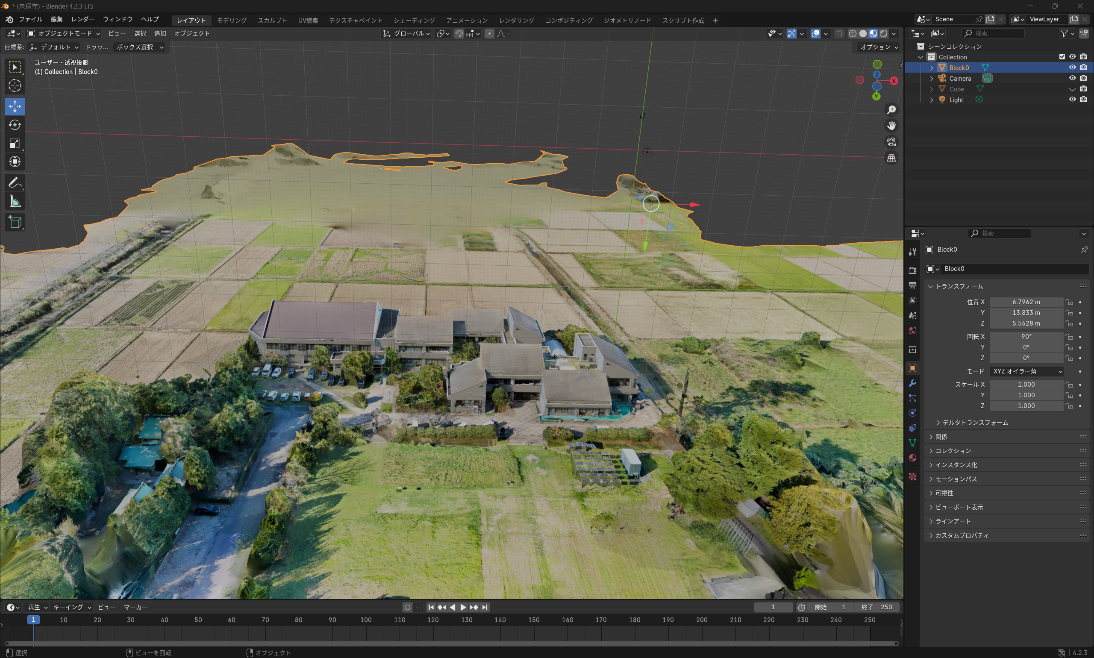Click the Add Cube tool icon
1094x658 pixels.
pyautogui.click(x=15, y=222)
